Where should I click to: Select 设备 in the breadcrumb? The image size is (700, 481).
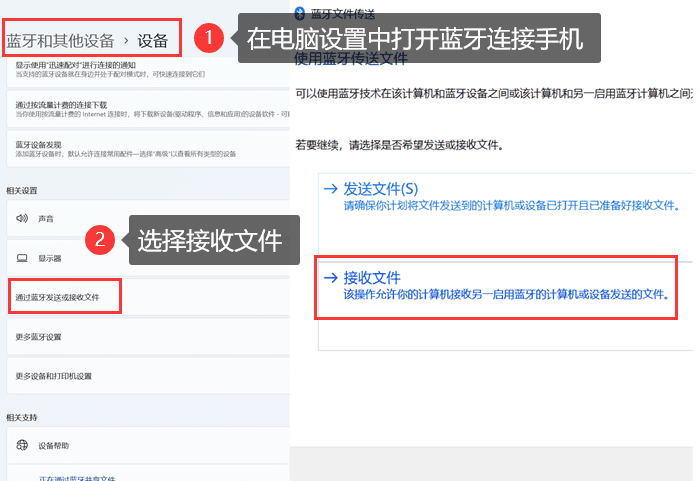[x=153, y=41]
